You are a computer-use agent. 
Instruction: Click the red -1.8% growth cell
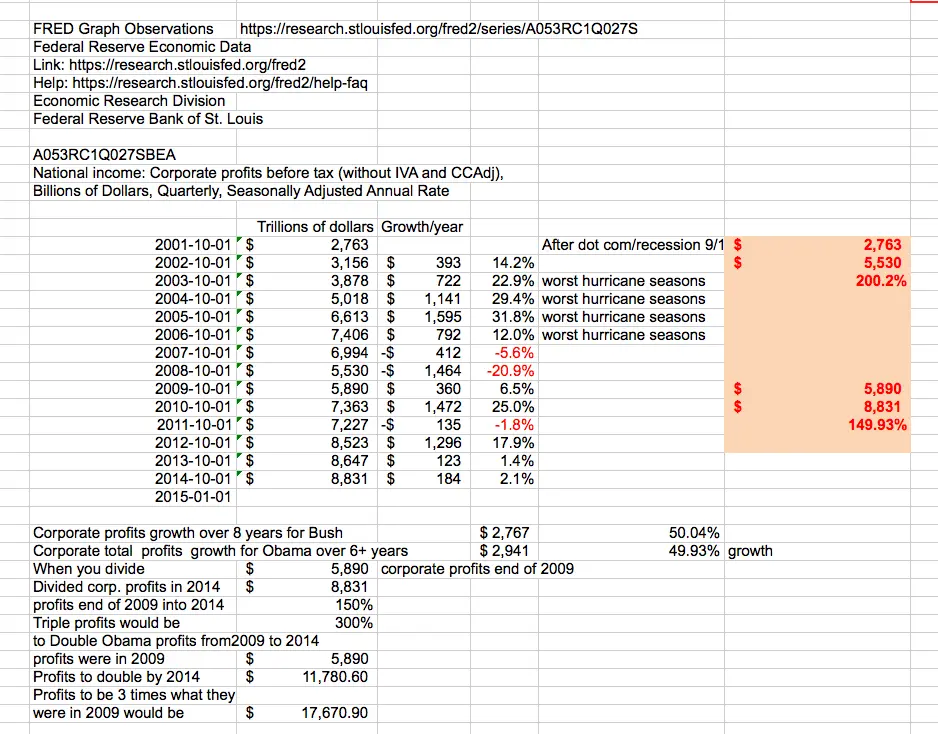tap(514, 425)
